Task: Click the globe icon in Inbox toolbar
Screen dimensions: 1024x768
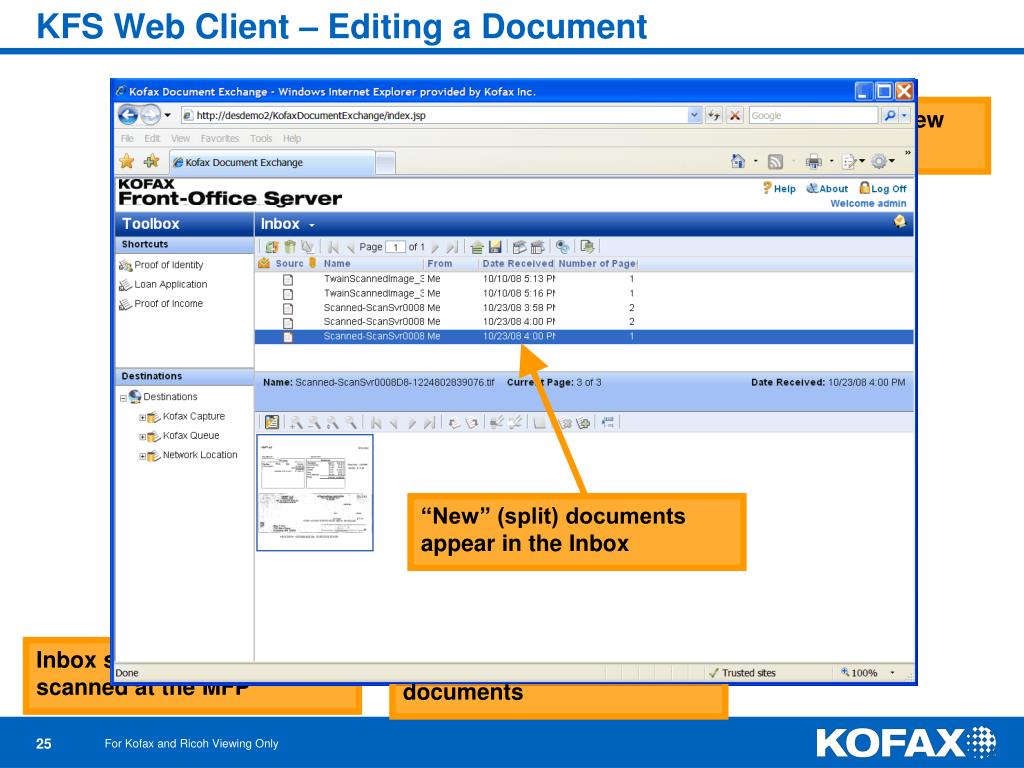Action: click(x=562, y=247)
